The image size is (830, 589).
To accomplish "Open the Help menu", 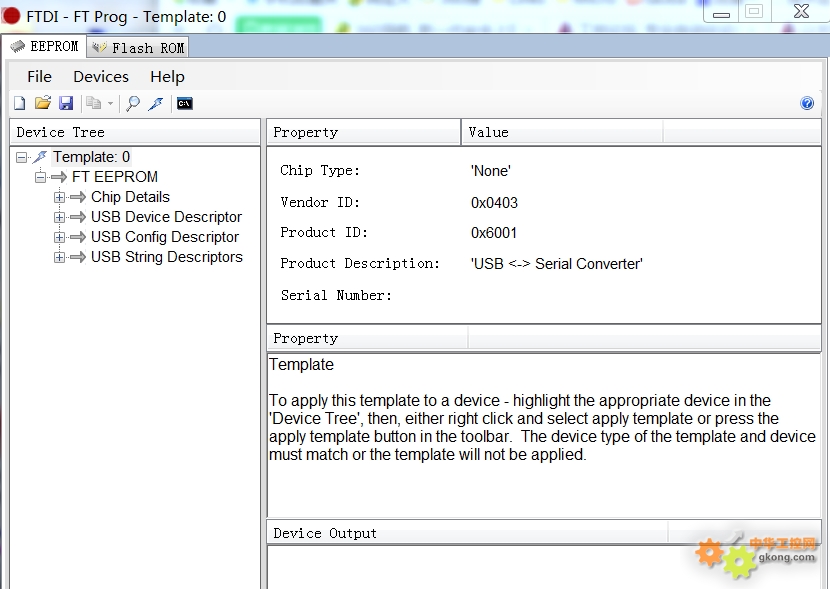I will [x=167, y=77].
